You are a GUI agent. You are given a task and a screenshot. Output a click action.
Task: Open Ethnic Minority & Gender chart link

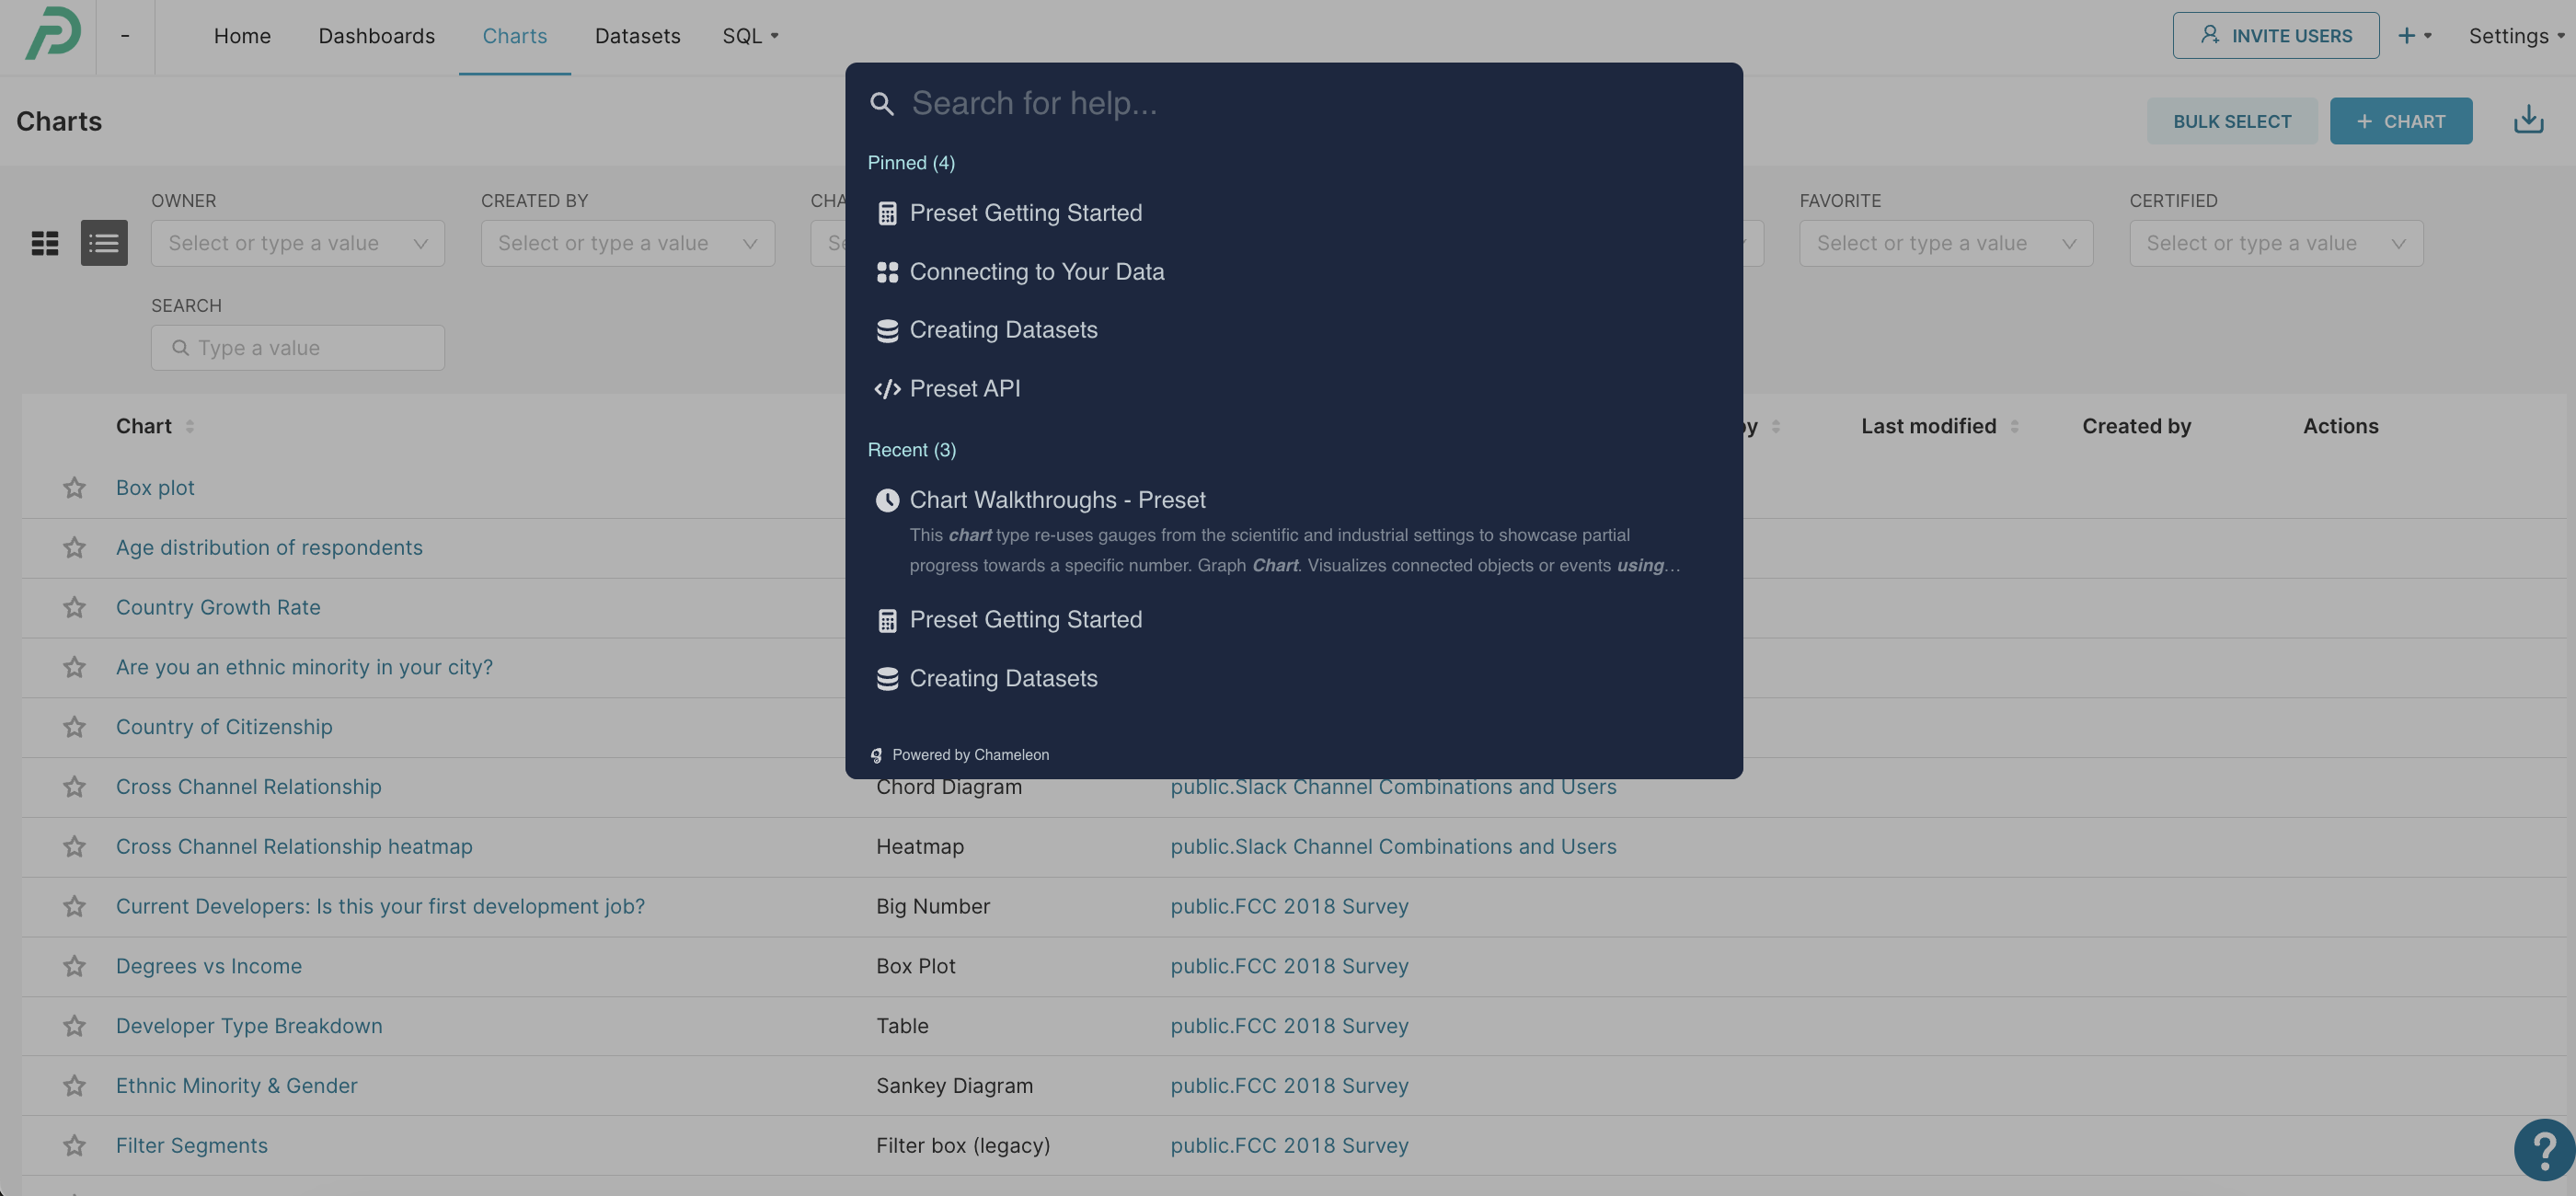tap(236, 1086)
